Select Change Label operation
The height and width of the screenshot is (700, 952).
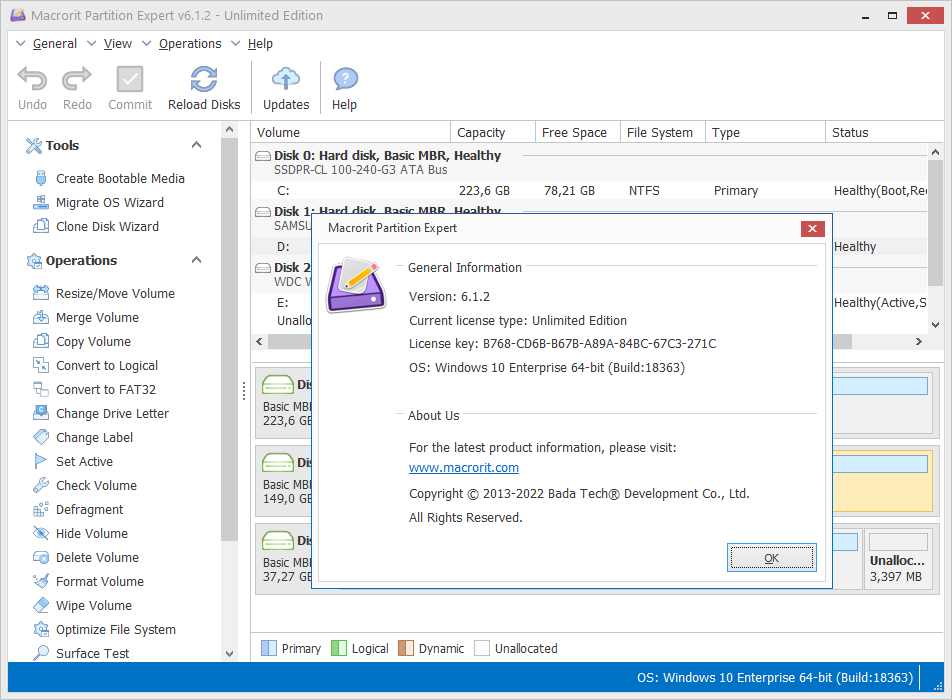click(94, 438)
